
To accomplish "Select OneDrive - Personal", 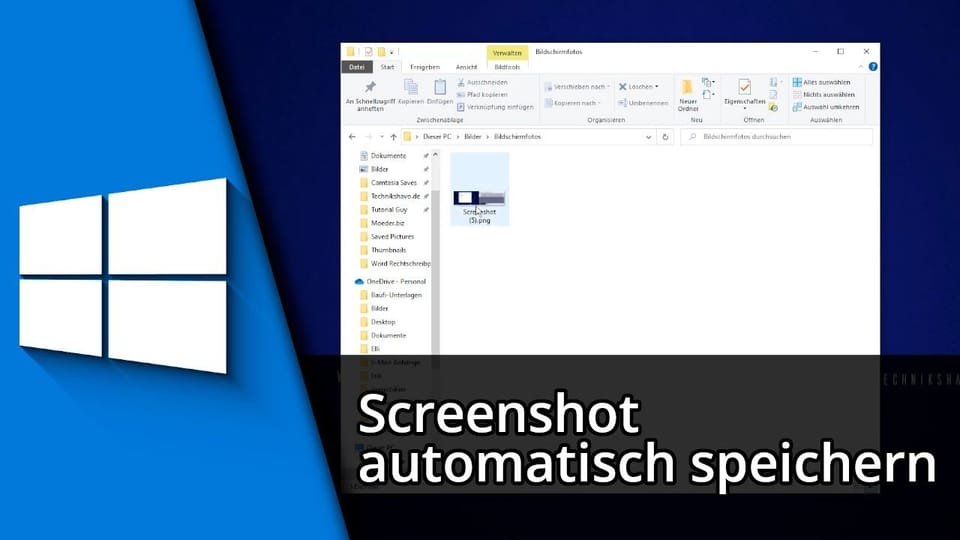I will [396, 282].
